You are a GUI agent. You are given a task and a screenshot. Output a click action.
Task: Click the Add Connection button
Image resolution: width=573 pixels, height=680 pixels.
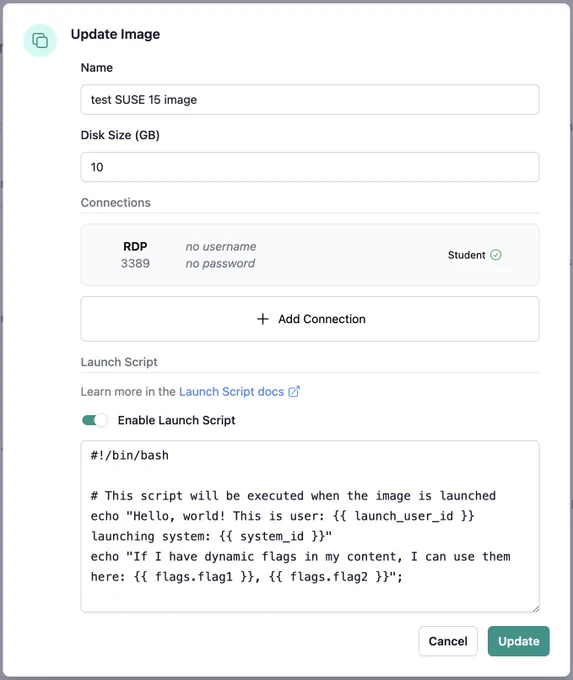pos(310,319)
